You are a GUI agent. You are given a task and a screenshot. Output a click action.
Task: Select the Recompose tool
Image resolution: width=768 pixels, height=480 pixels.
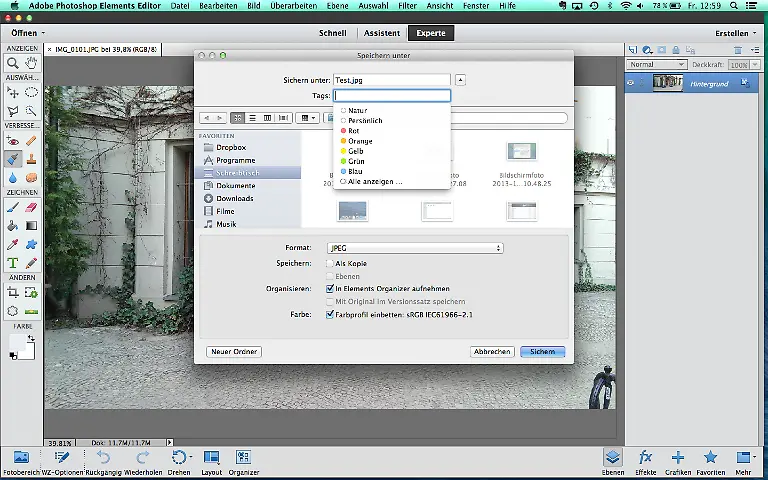[31, 293]
